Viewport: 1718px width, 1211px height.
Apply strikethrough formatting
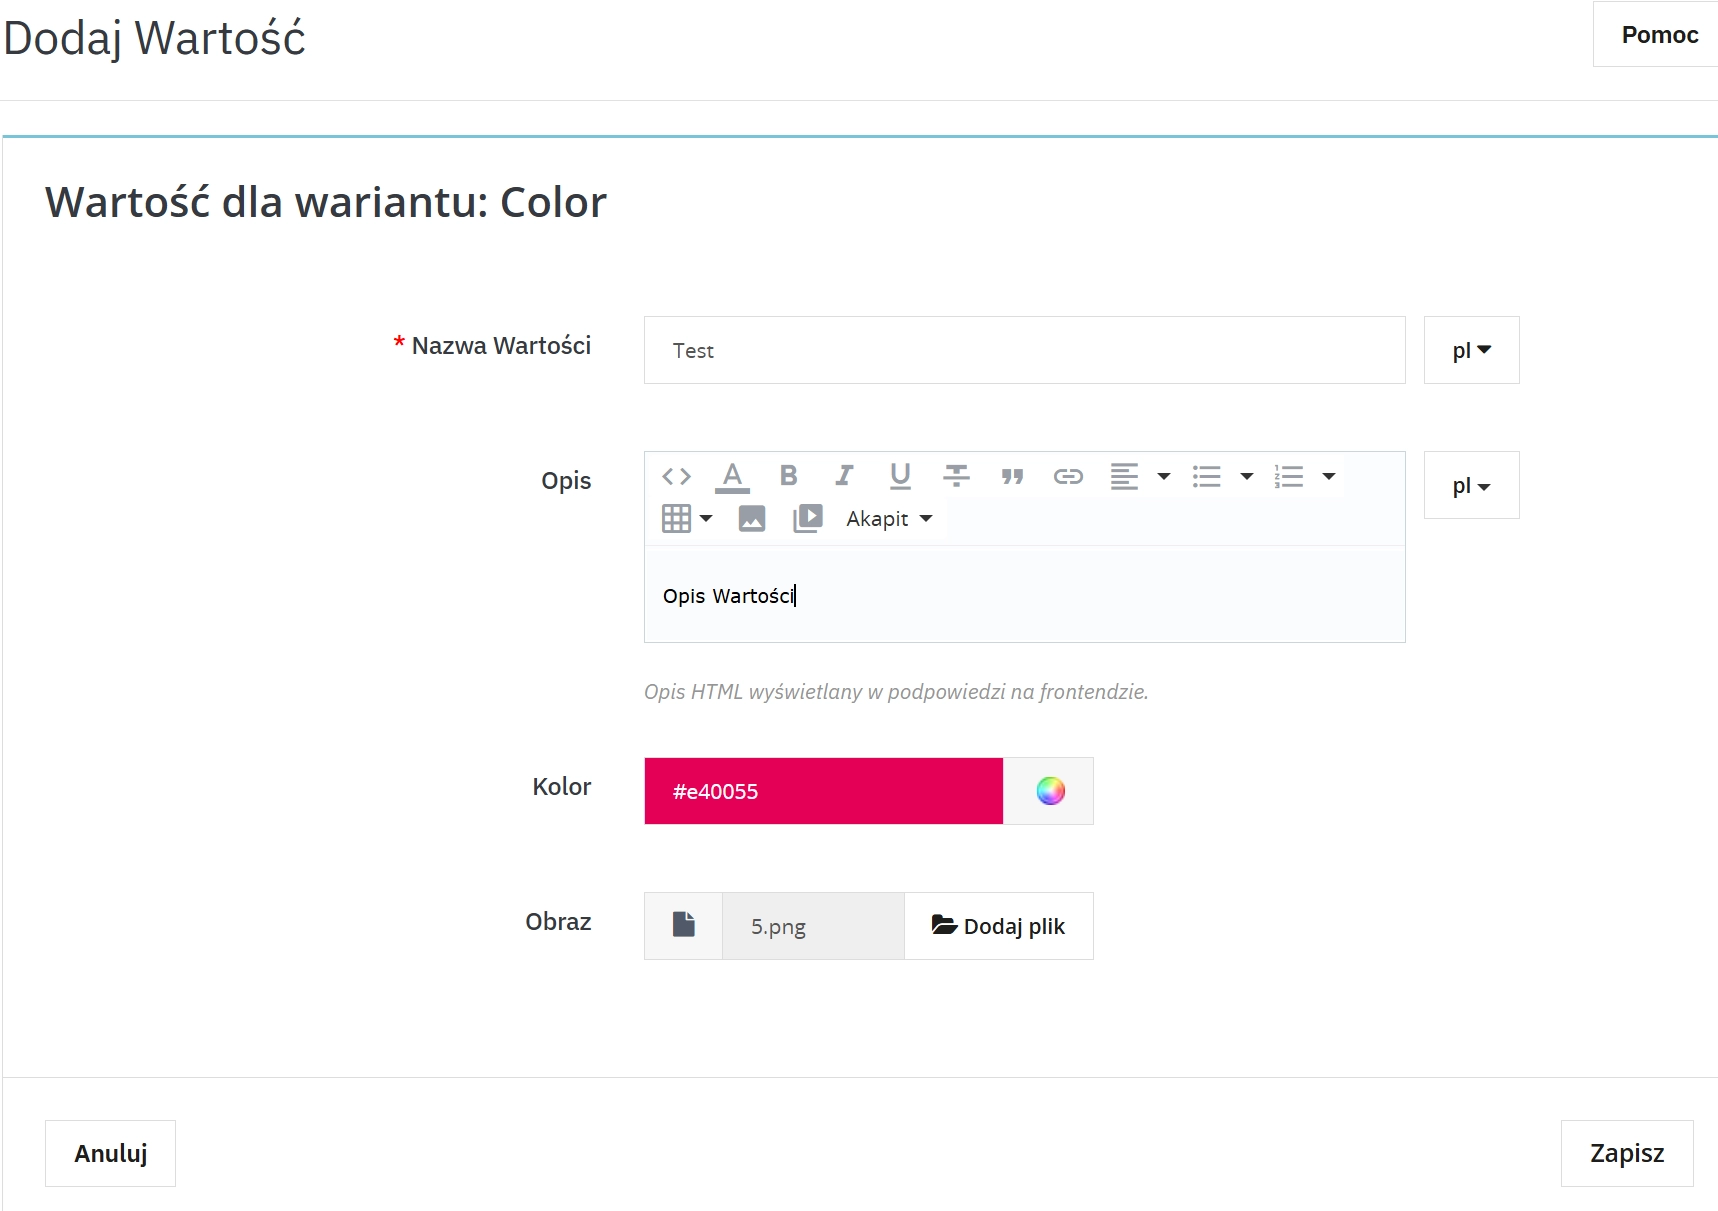pos(956,476)
